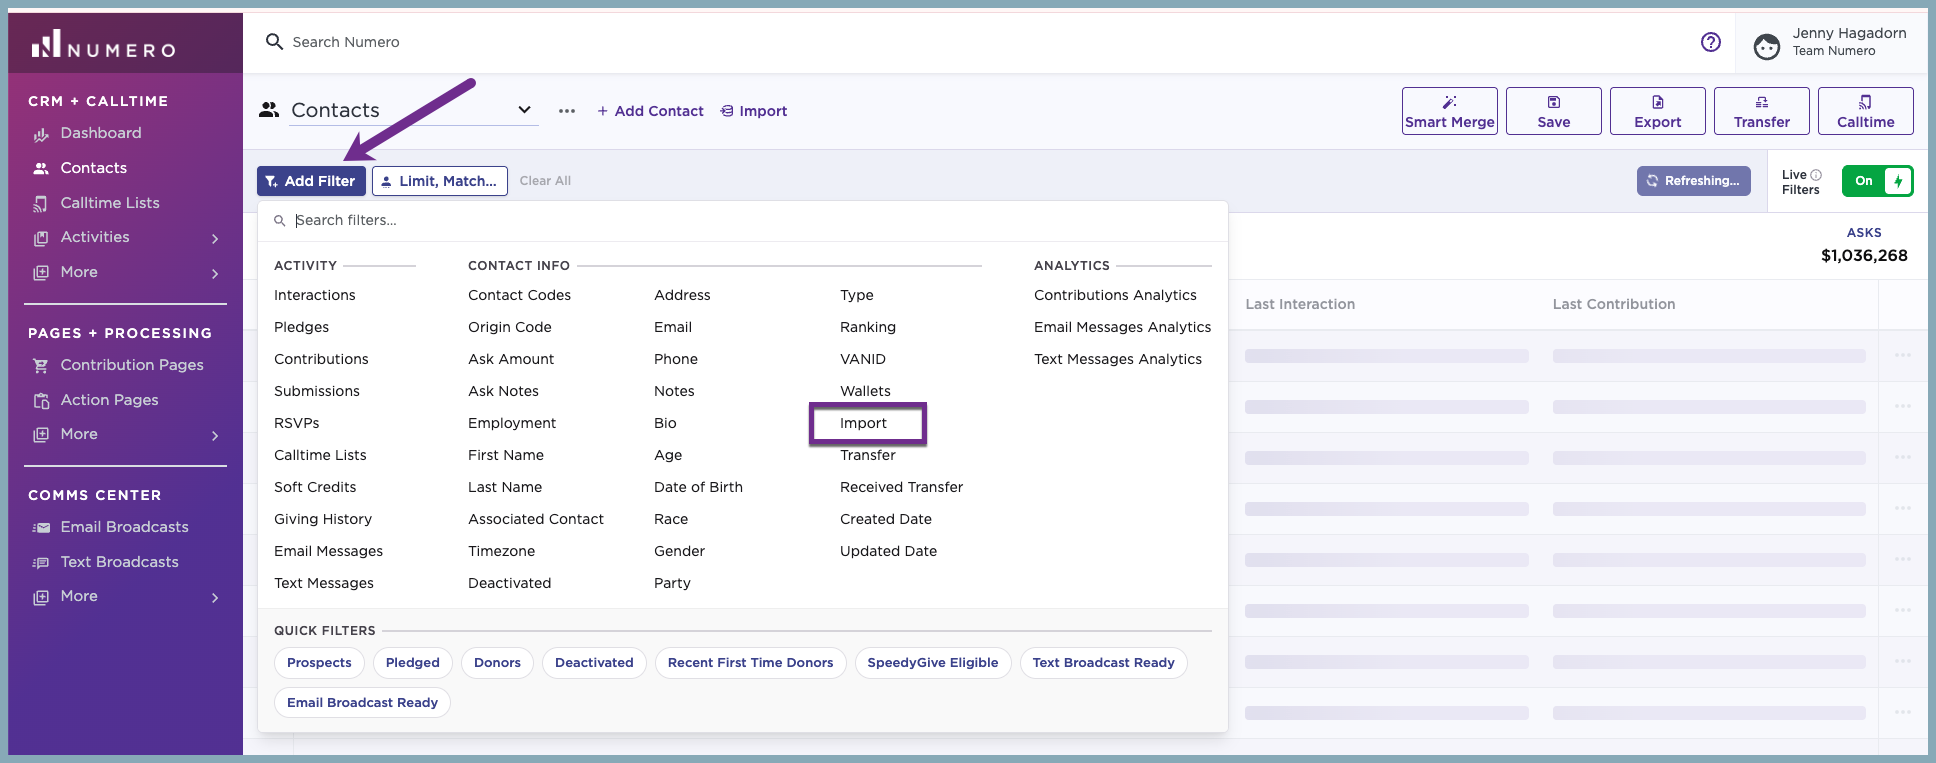
Task: Expand the Contacts view dropdown chevron
Action: point(524,110)
